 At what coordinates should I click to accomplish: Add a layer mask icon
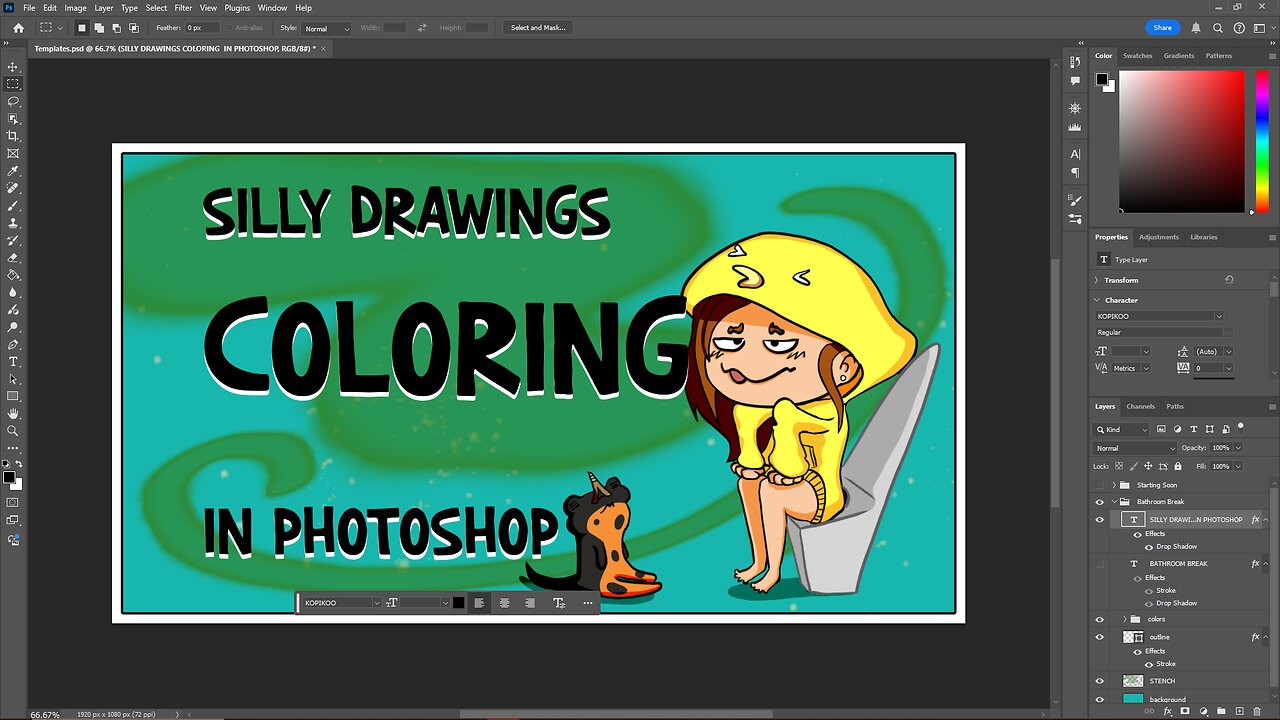[x=1185, y=711]
